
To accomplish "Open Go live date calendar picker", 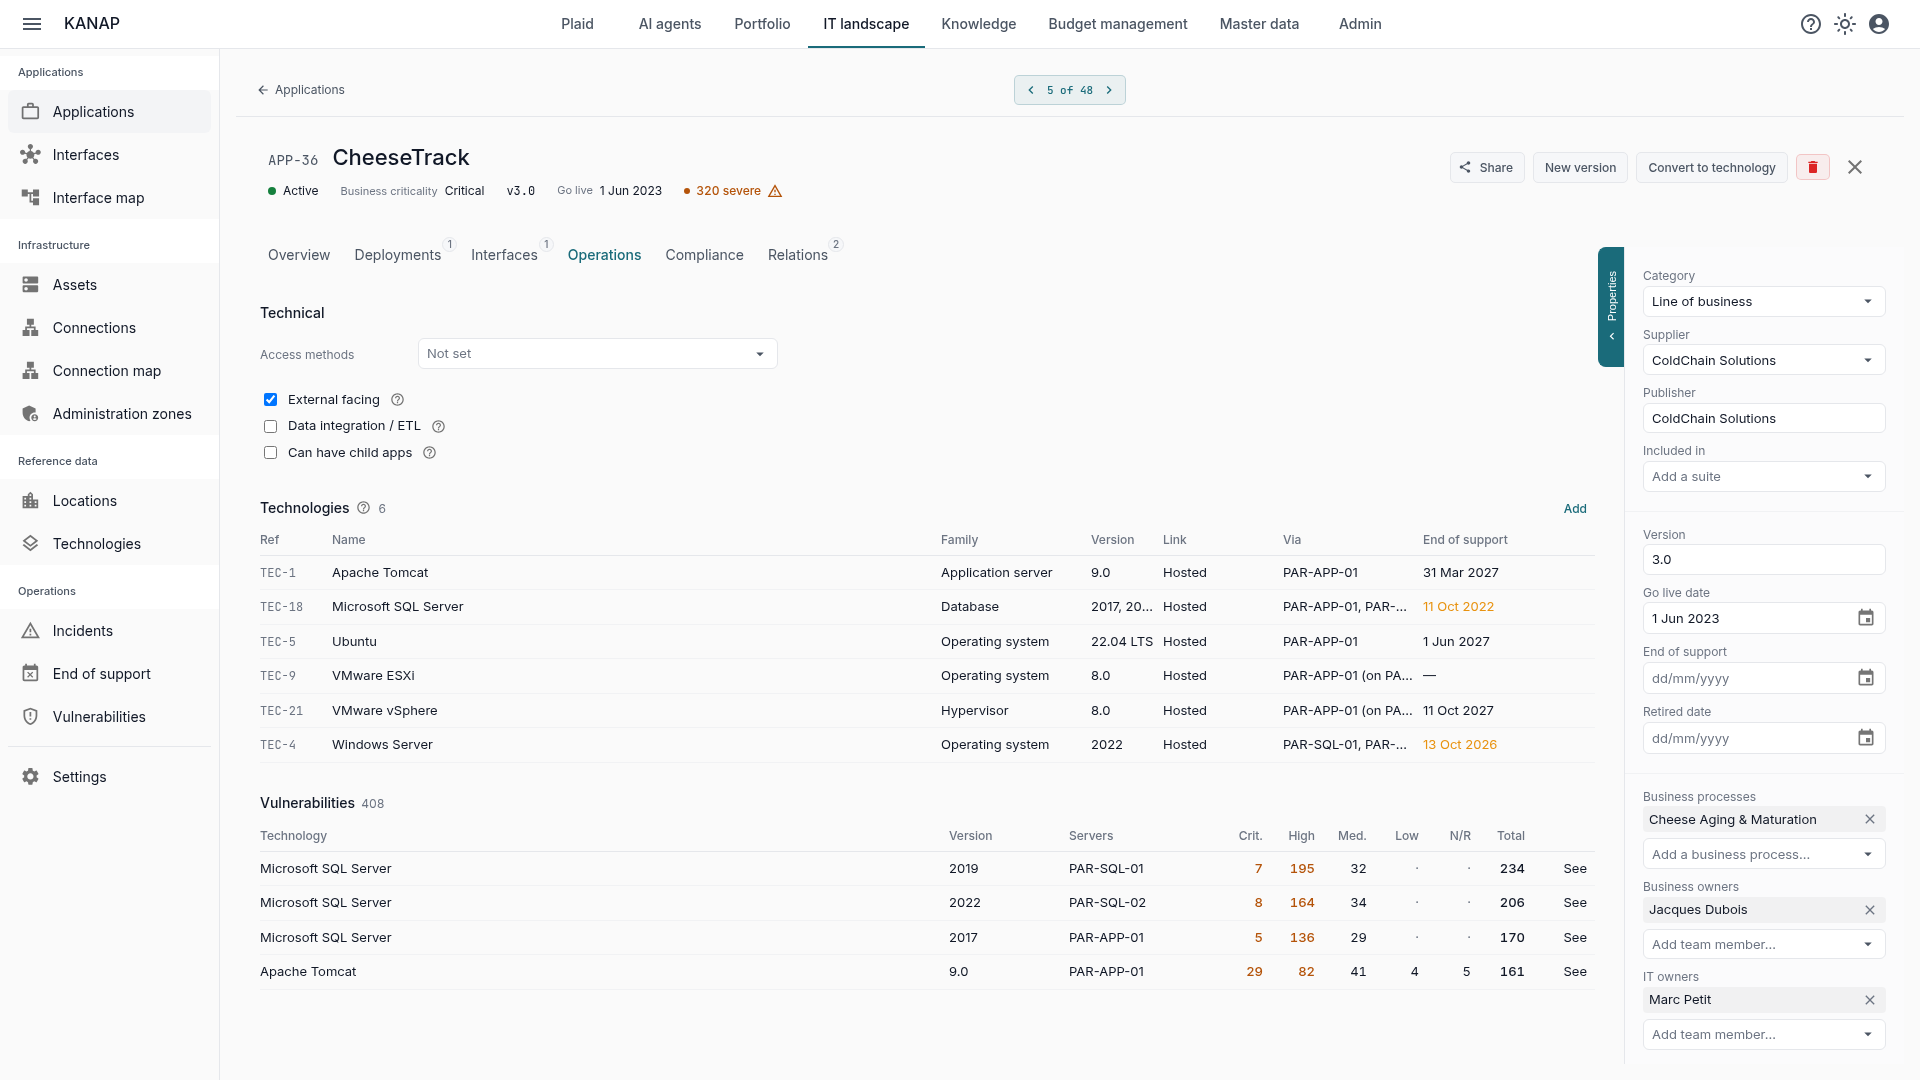I will tap(1866, 618).
